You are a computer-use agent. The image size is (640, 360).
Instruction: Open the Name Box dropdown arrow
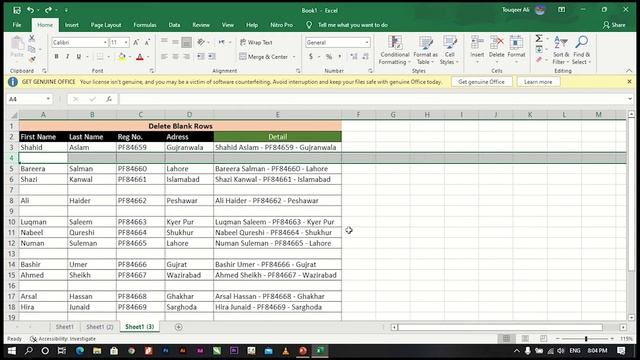point(48,99)
